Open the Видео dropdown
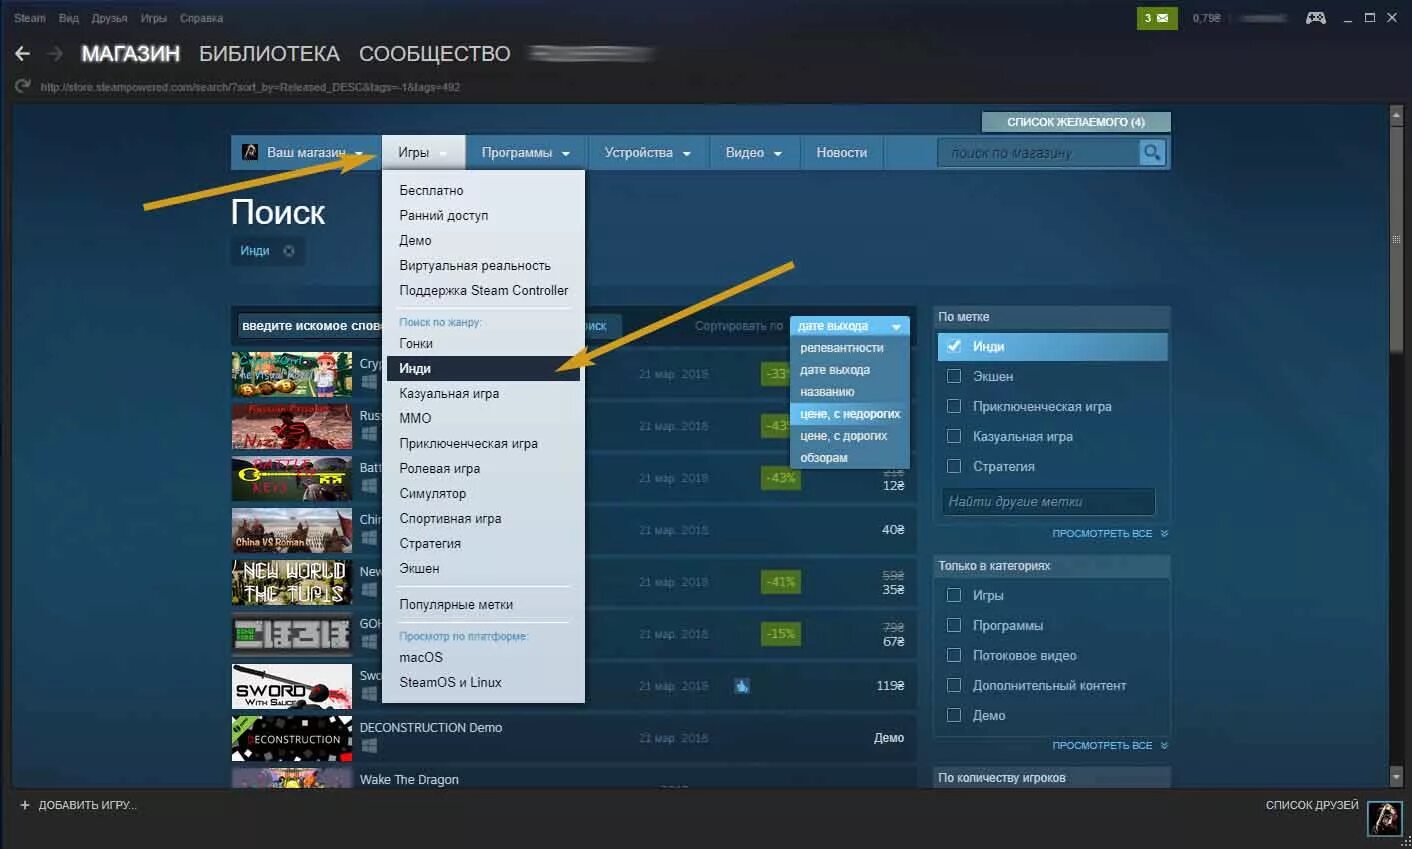Viewport: 1412px width, 849px height. click(754, 152)
